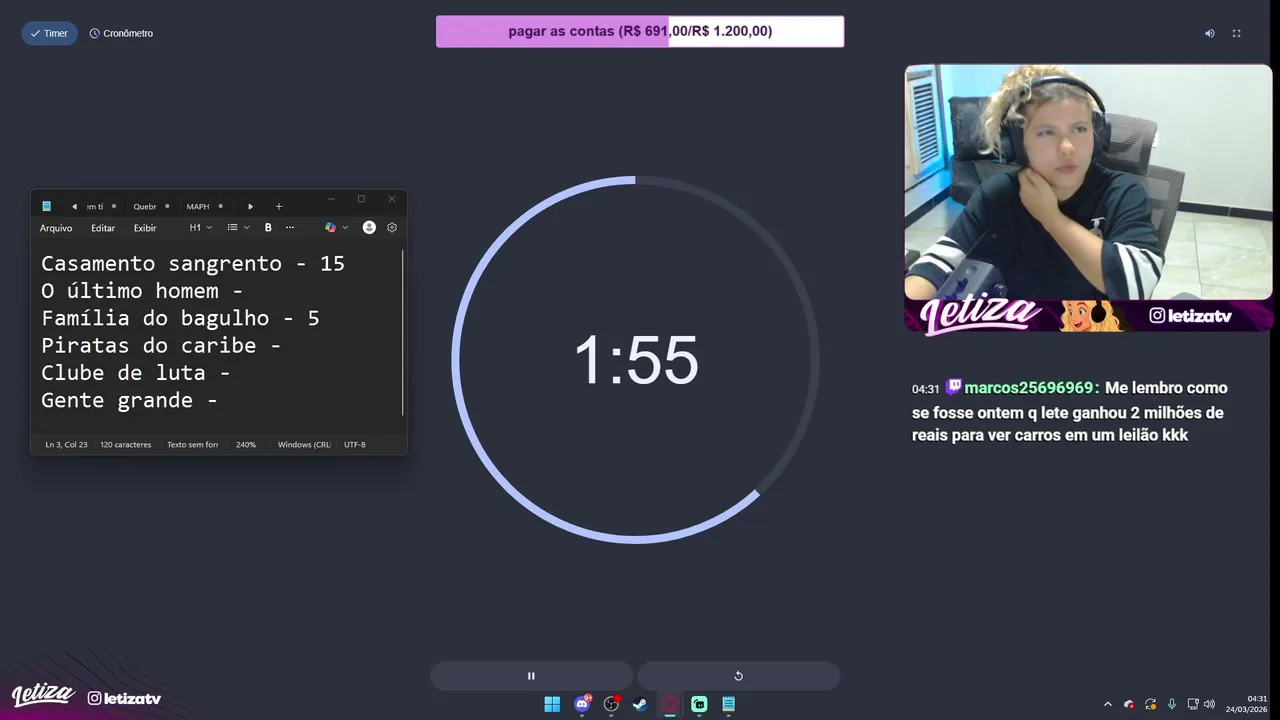Open Notepad settings gear
The height and width of the screenshot is (720, 1280).
[392, 228]
